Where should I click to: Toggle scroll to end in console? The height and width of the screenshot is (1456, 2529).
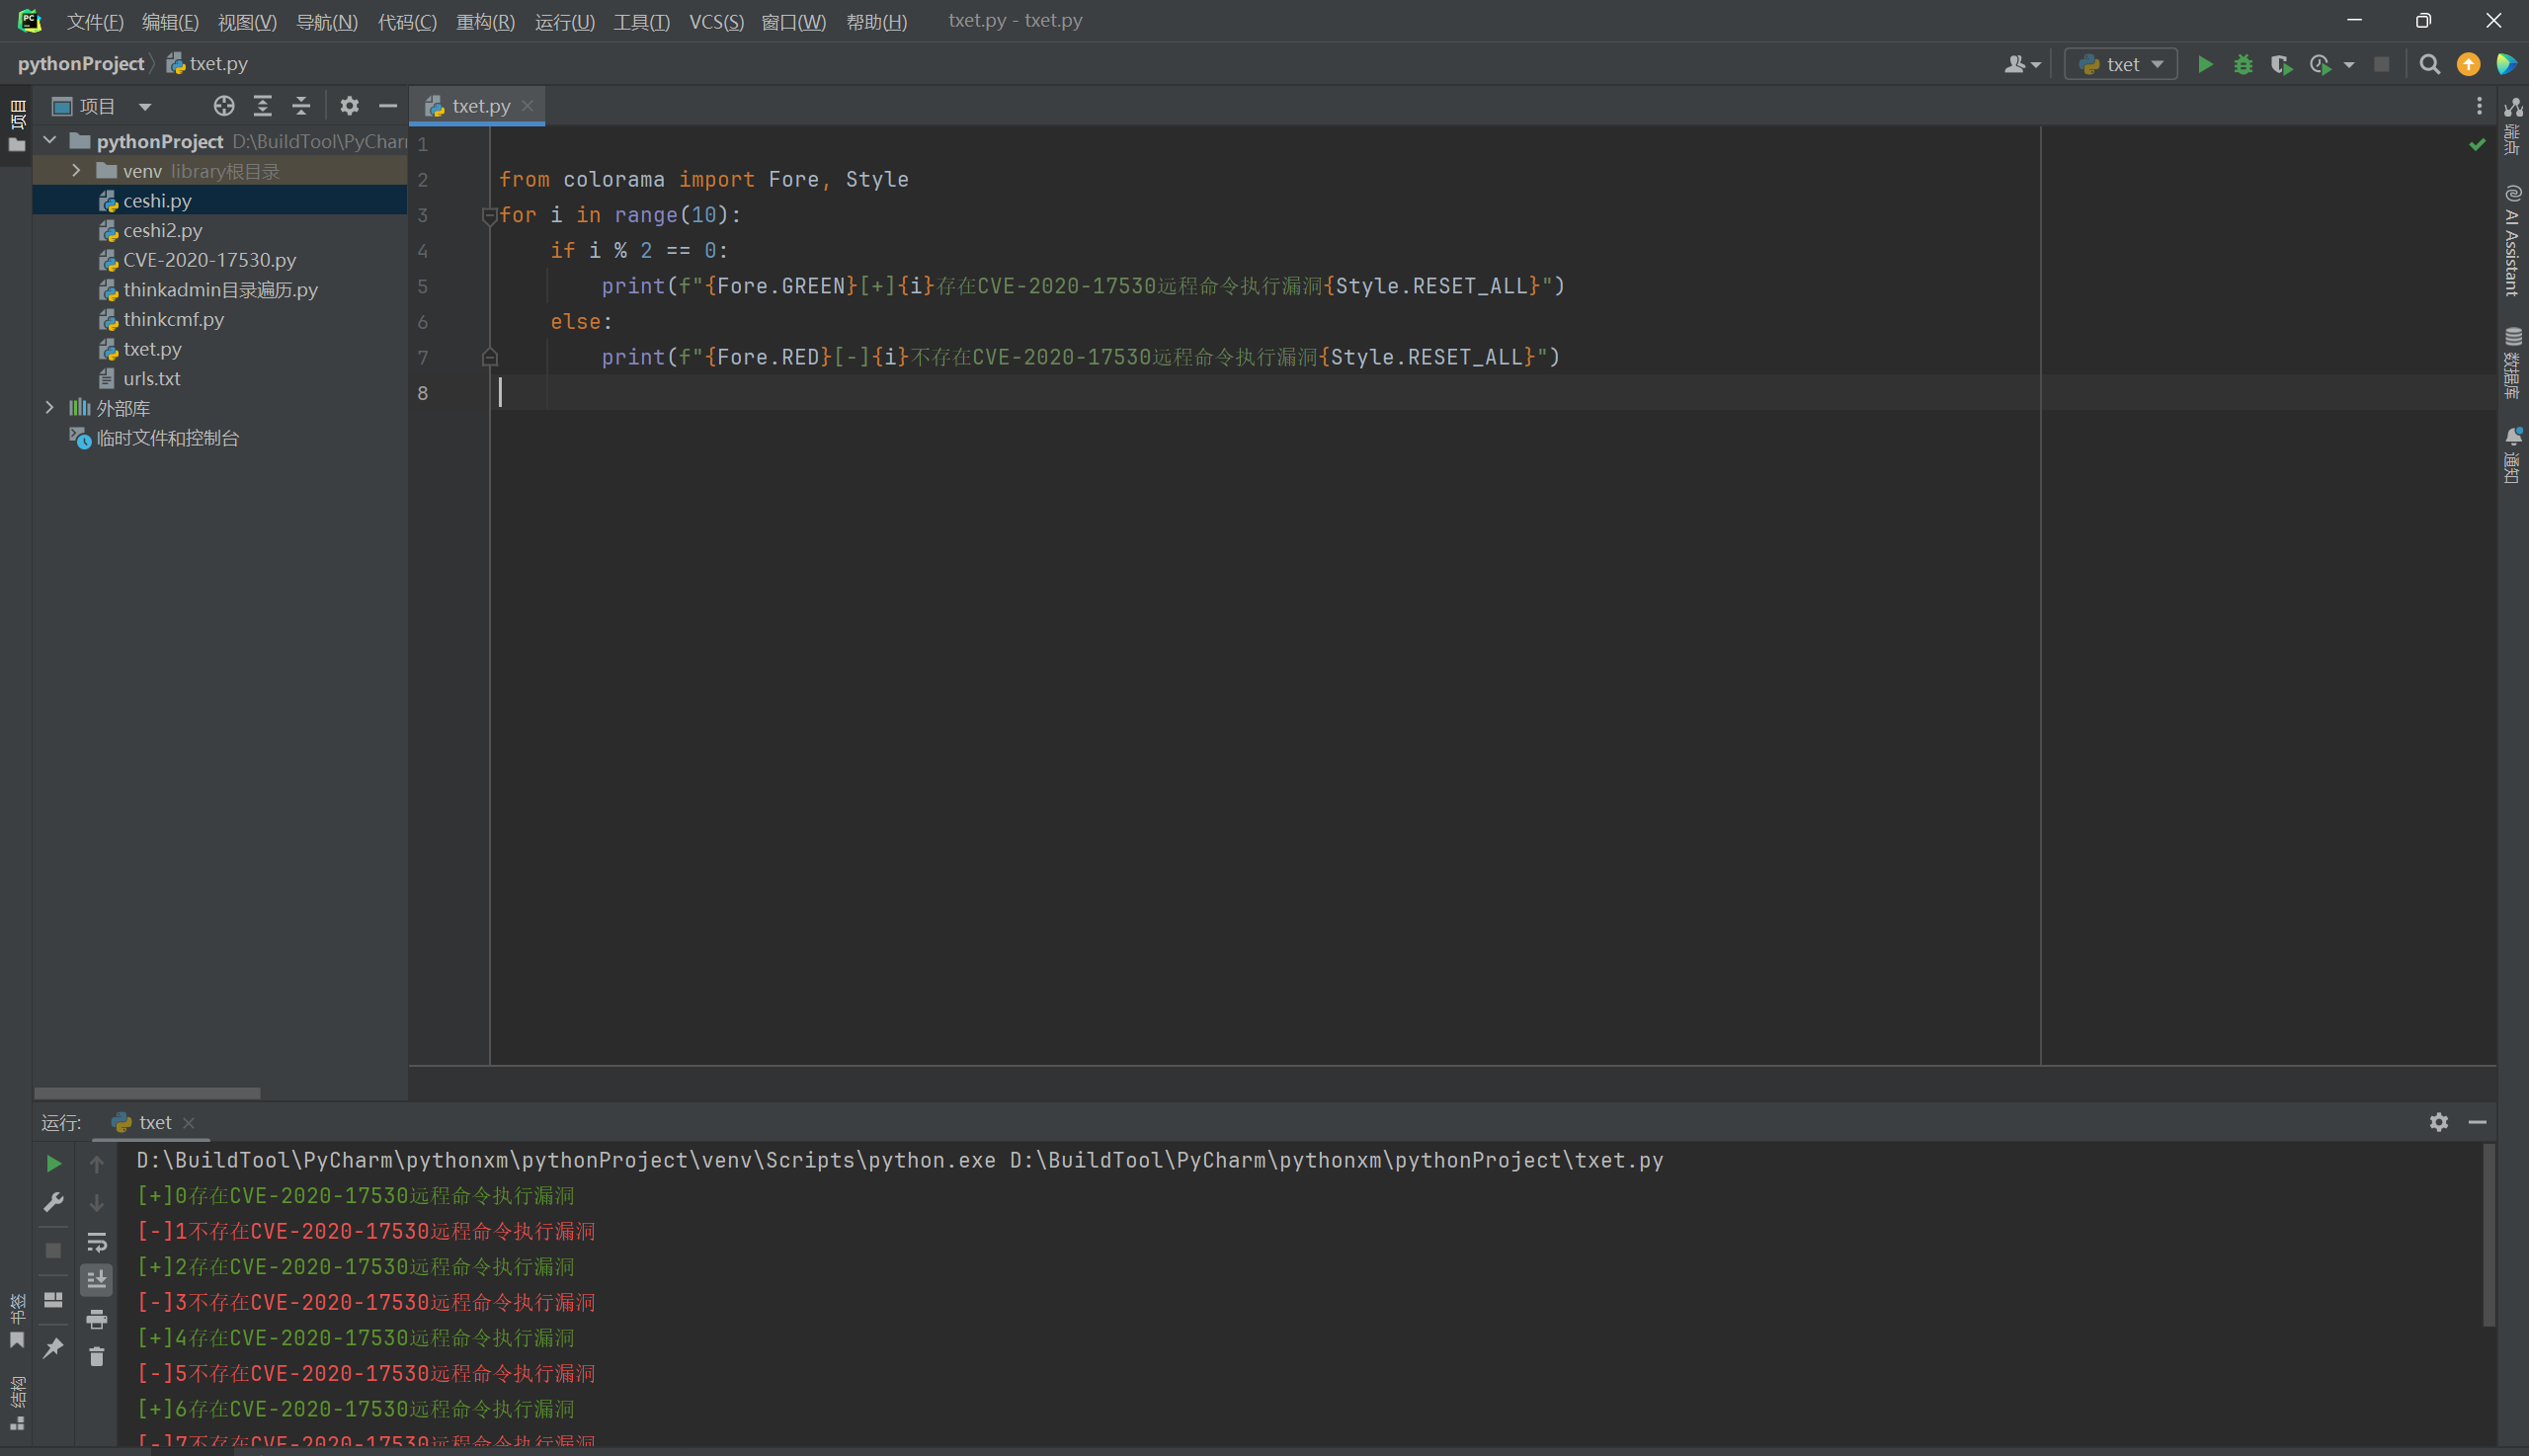(97, 1280)
